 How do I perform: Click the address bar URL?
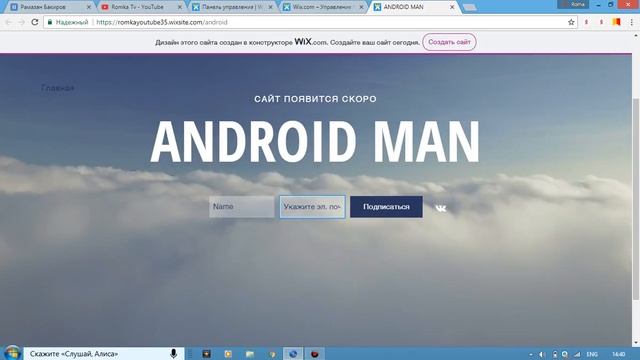[162, 22]
